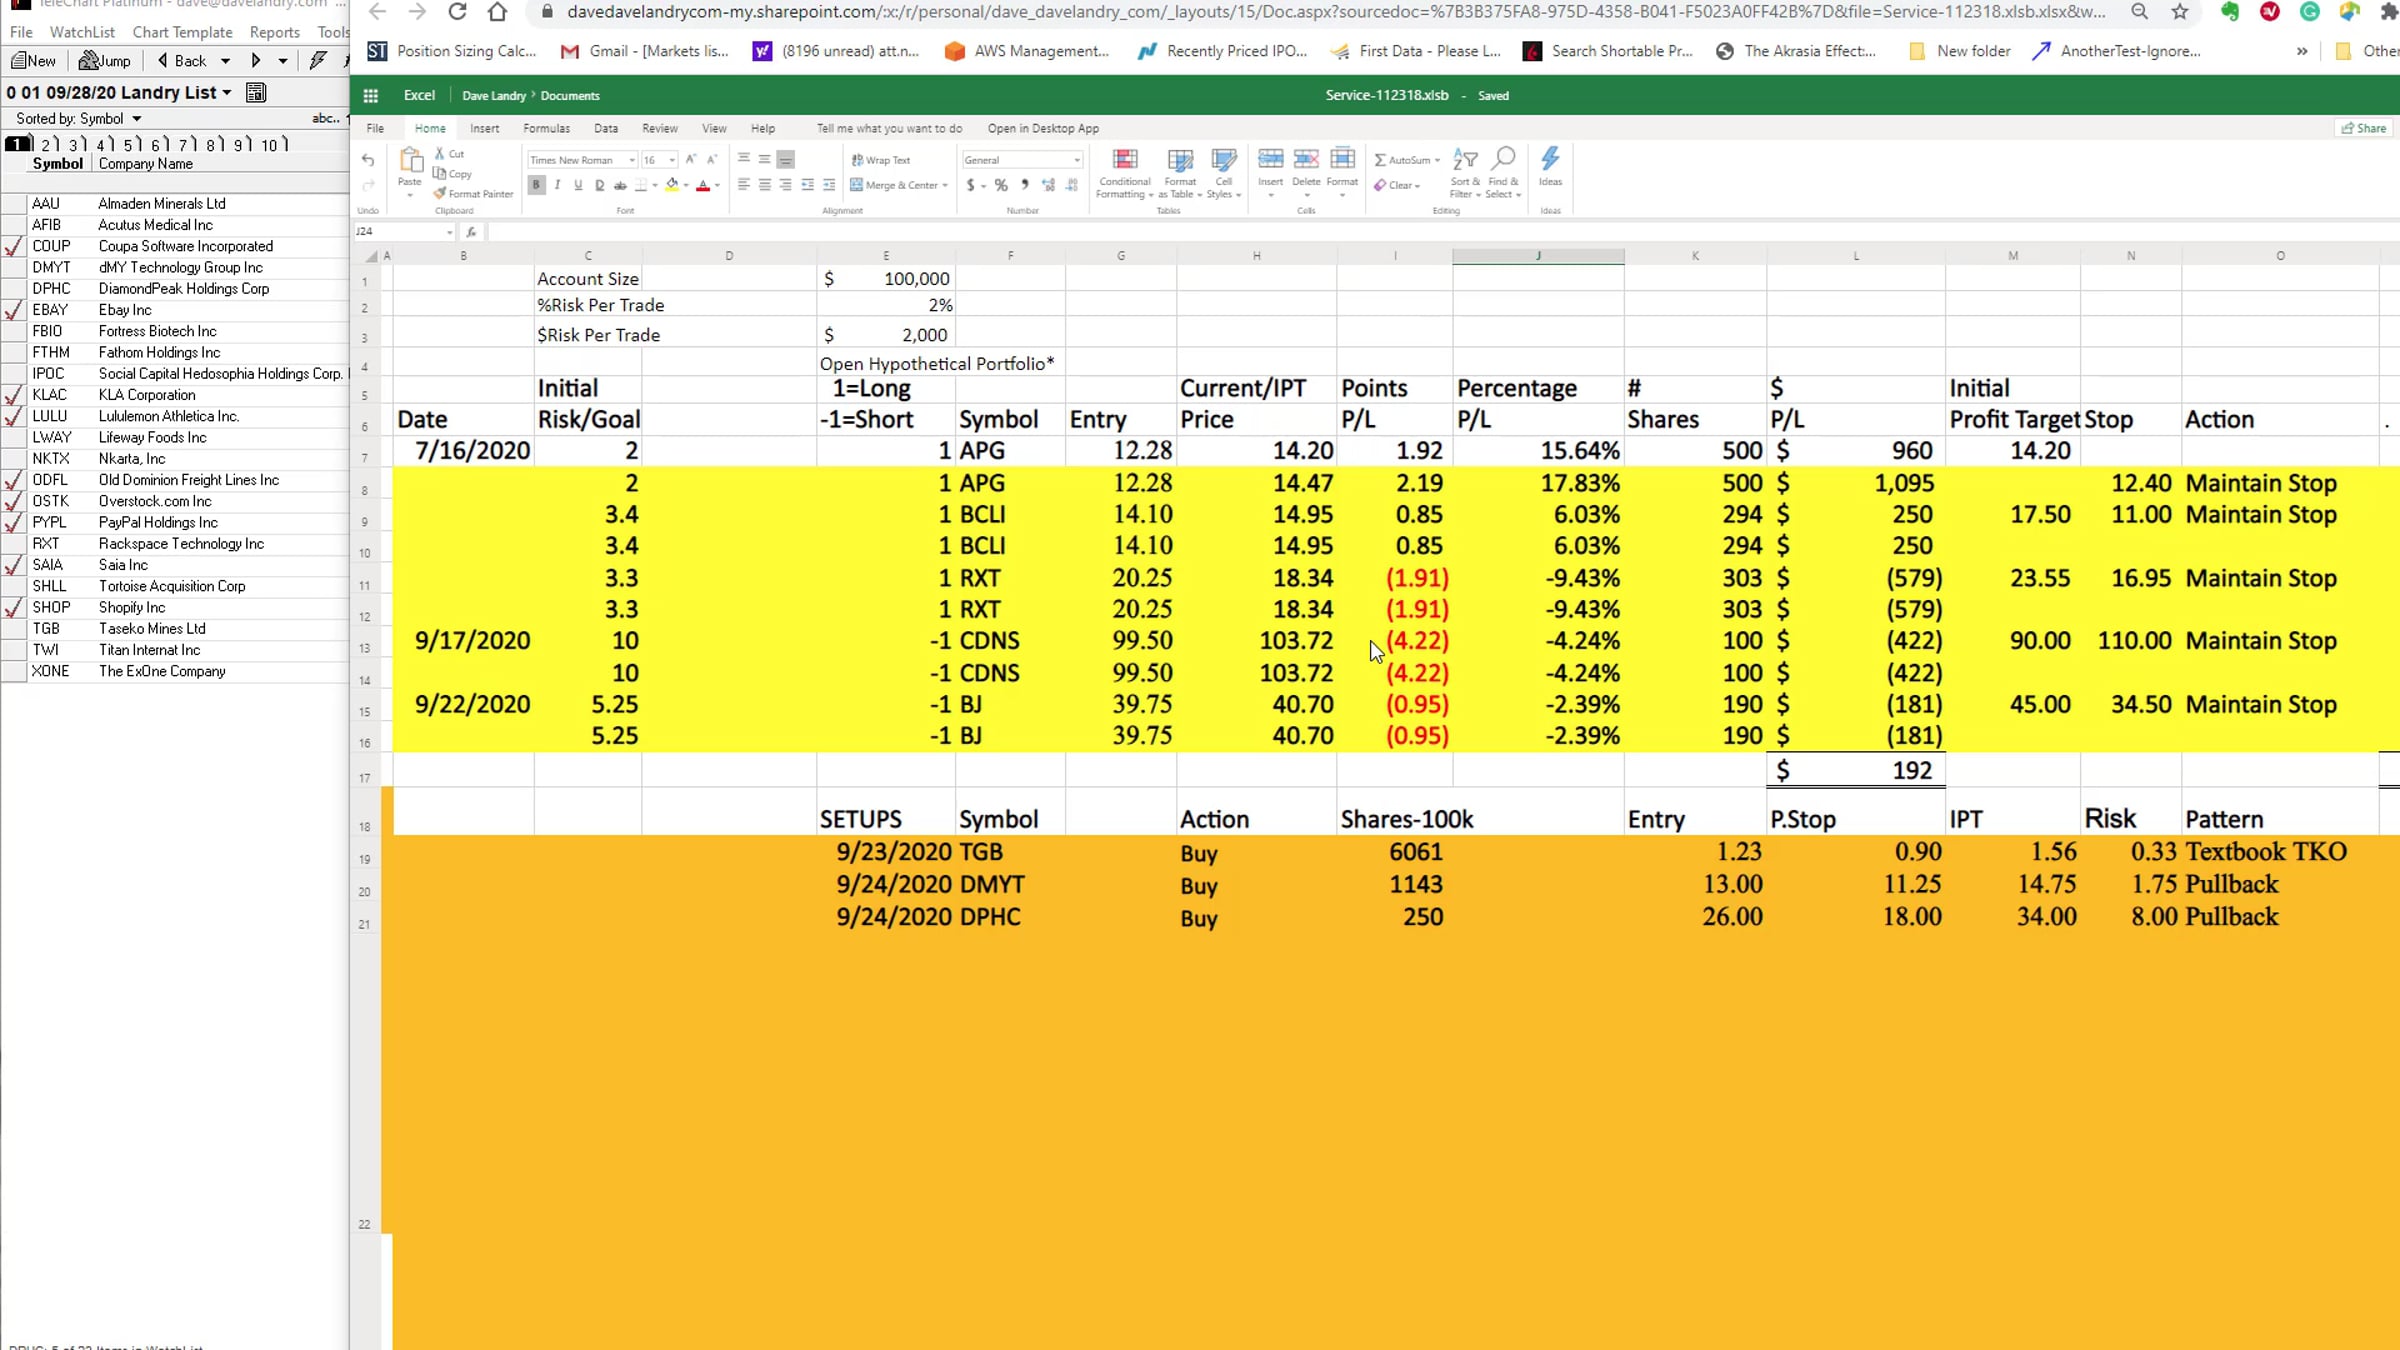2400x1350 pixels.
Task: Toggle the flag checkmark for PYPL
Action: (x=14, y=523)
